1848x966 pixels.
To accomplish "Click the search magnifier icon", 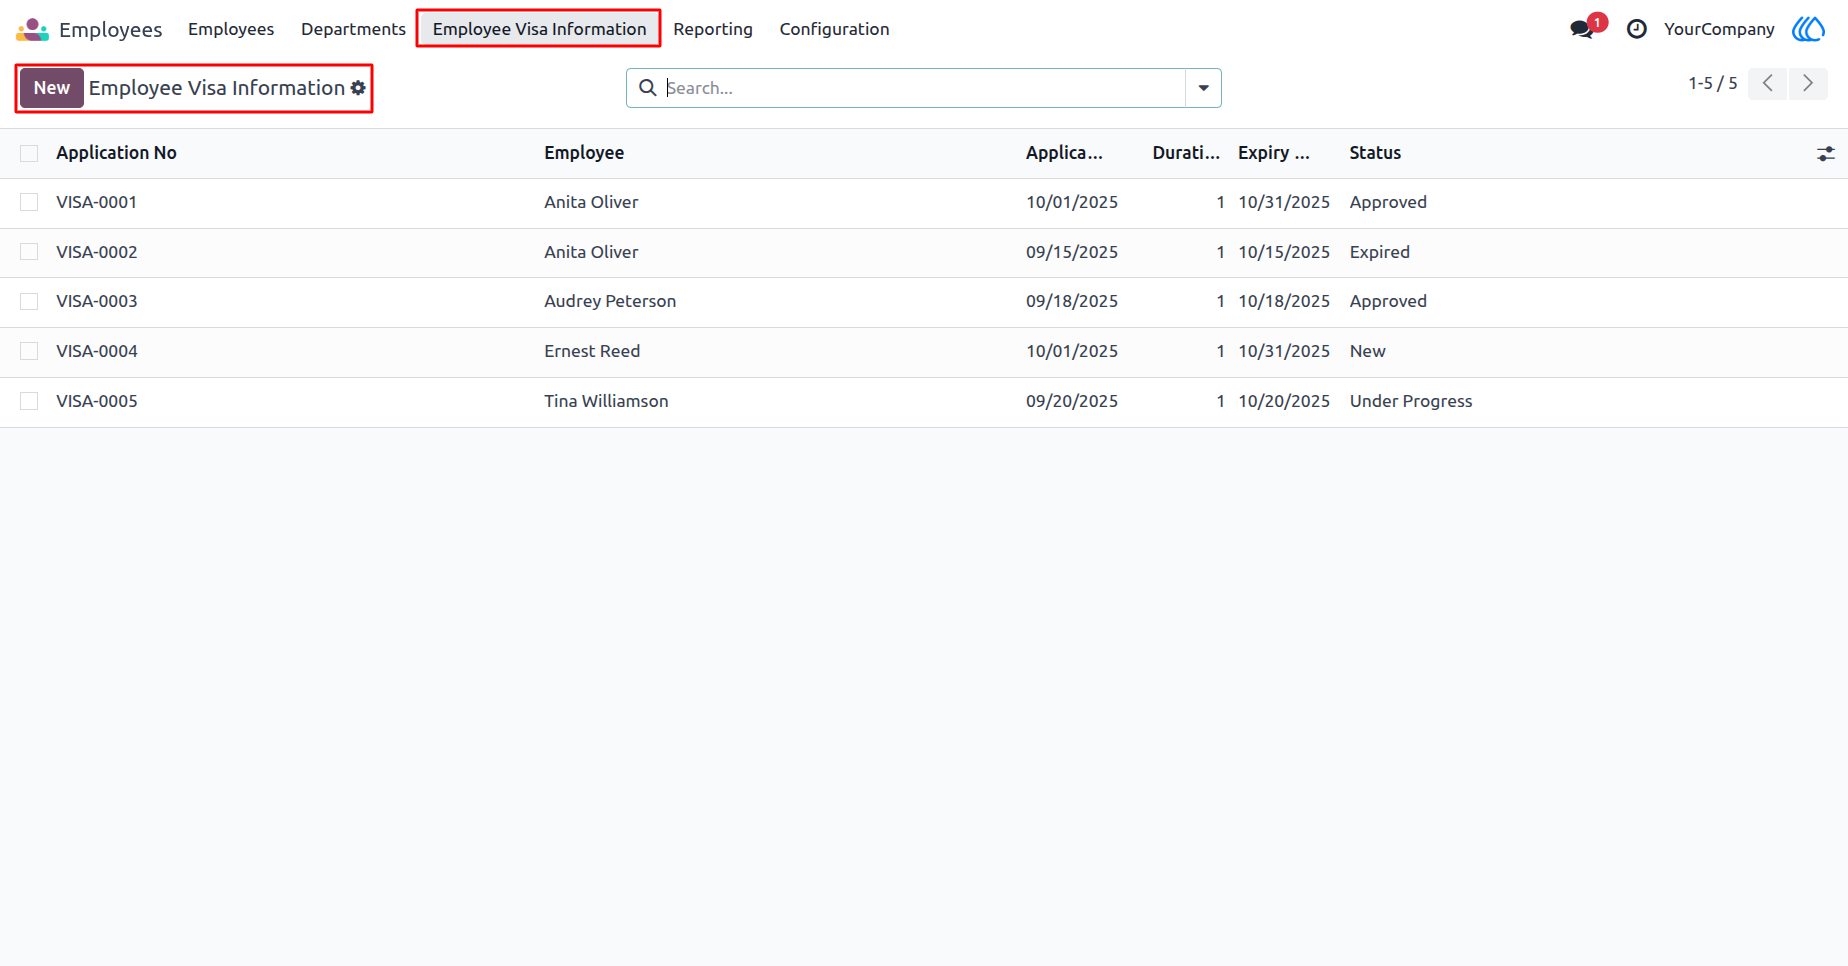I will pyautogui.click(x=648, y=88).
